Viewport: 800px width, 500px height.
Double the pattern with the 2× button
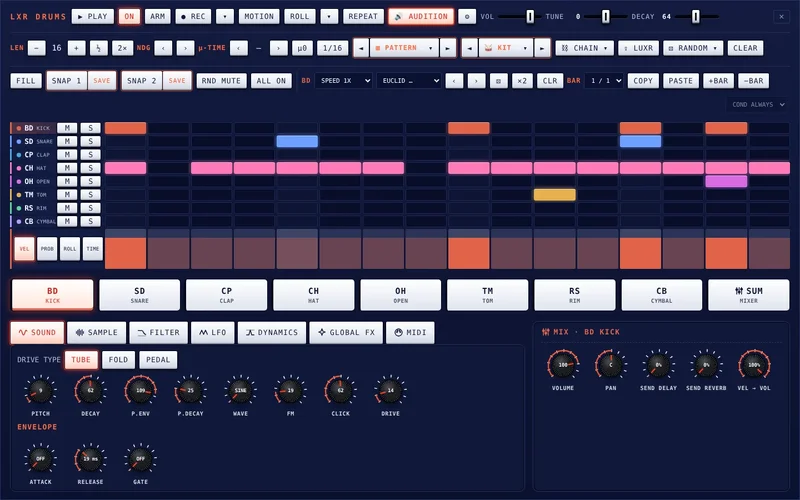pyautogui.click(x=122, y=48)
